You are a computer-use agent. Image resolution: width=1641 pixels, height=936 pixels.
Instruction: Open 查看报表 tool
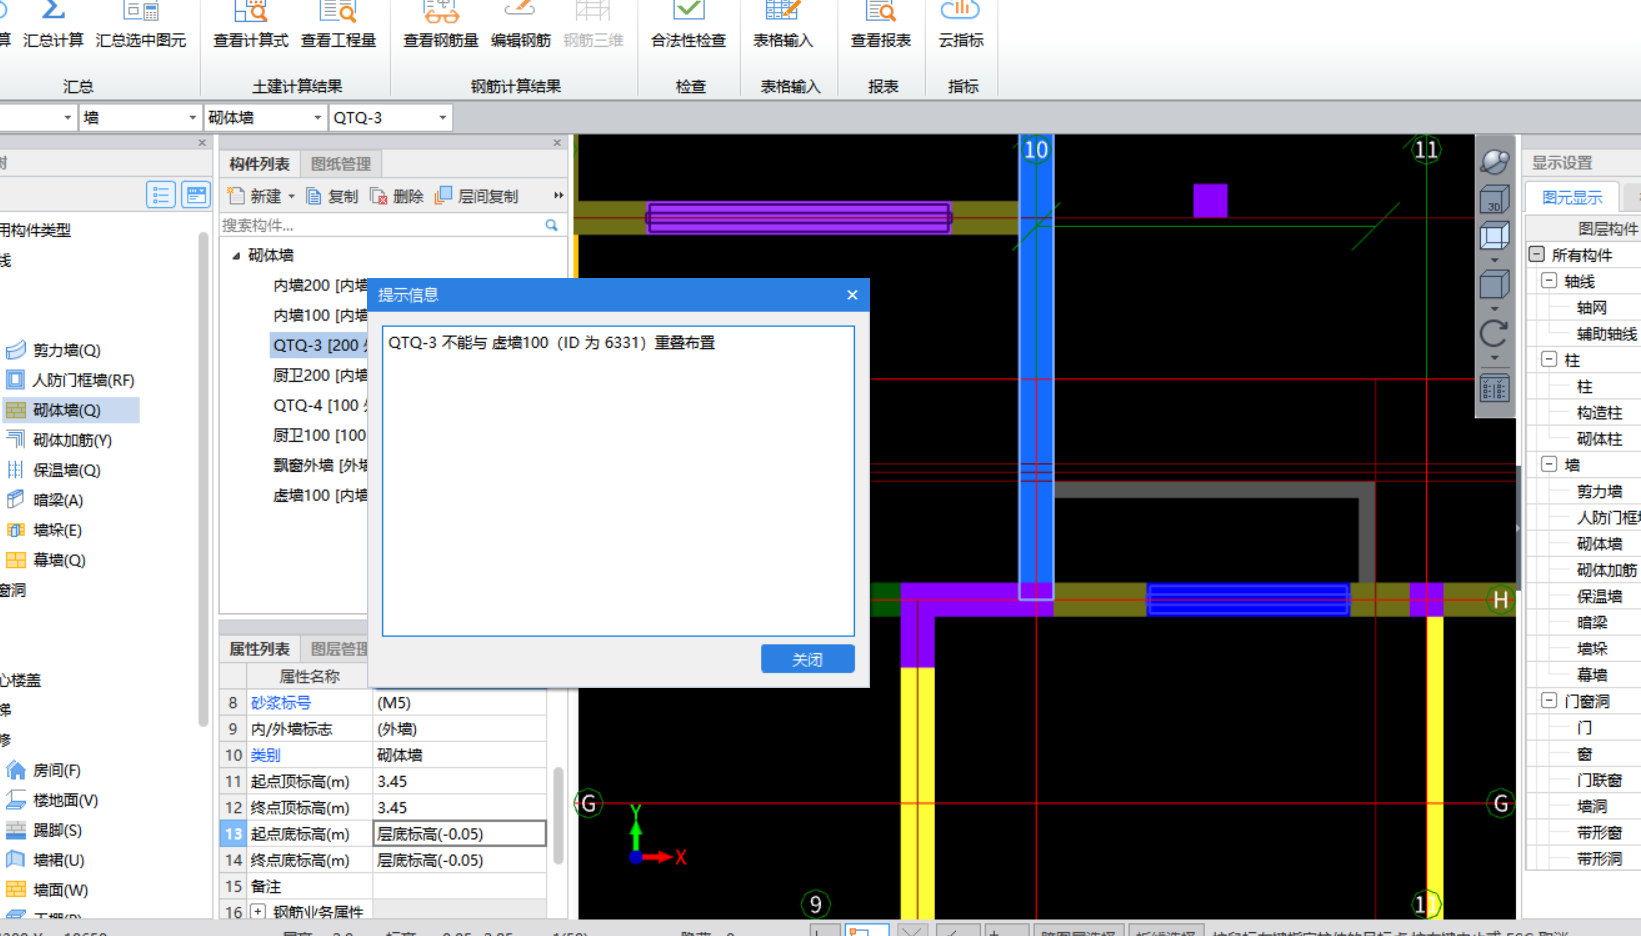coord(880,25)
